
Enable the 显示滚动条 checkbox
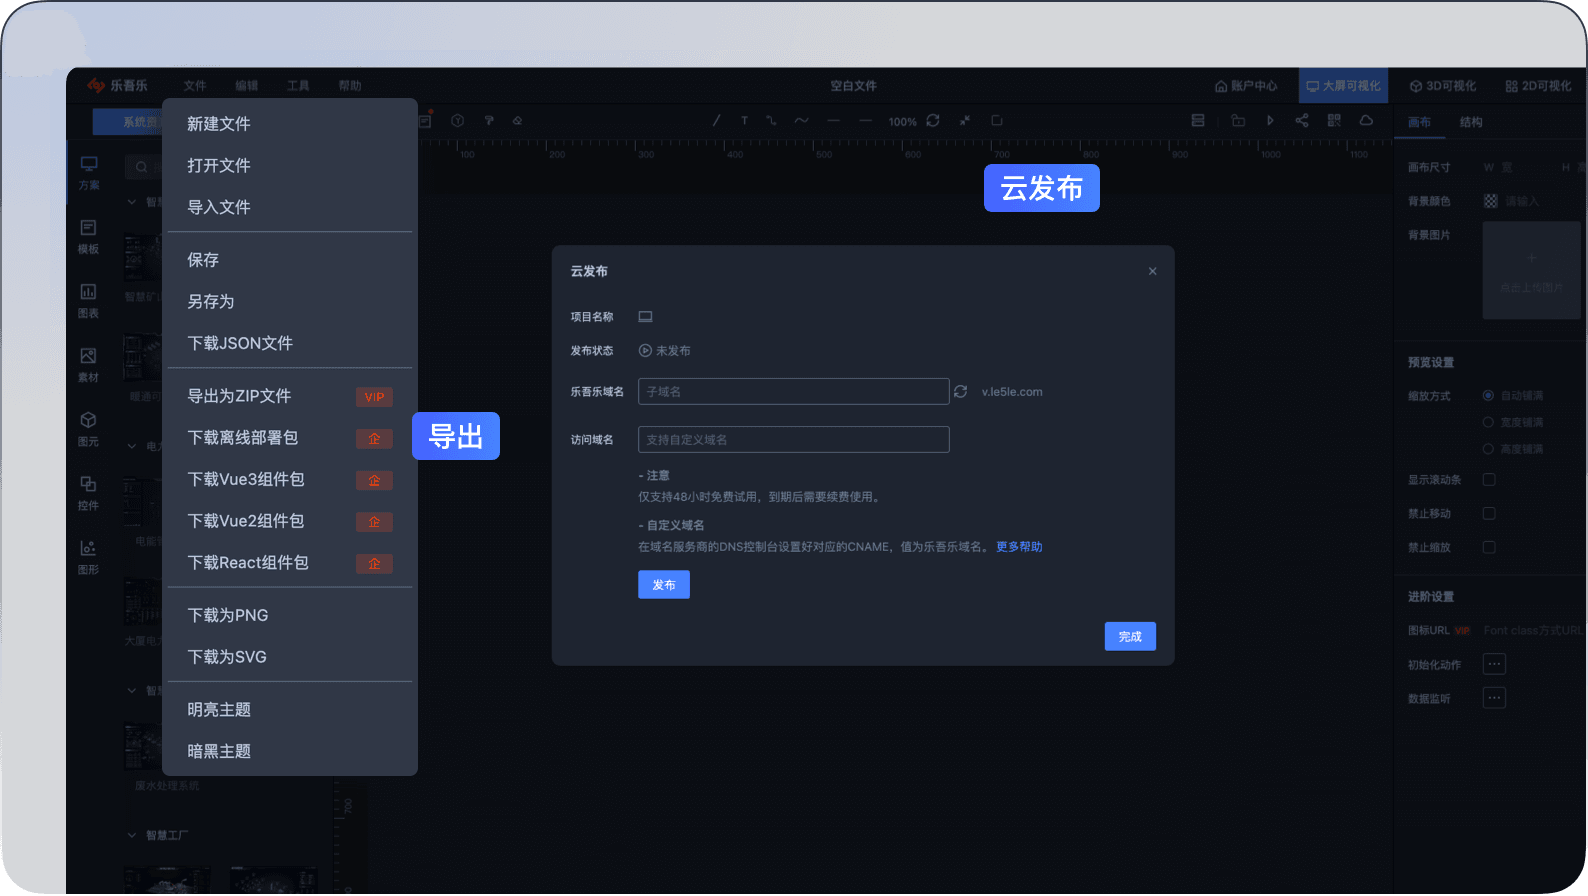(x=1489, y=480)
